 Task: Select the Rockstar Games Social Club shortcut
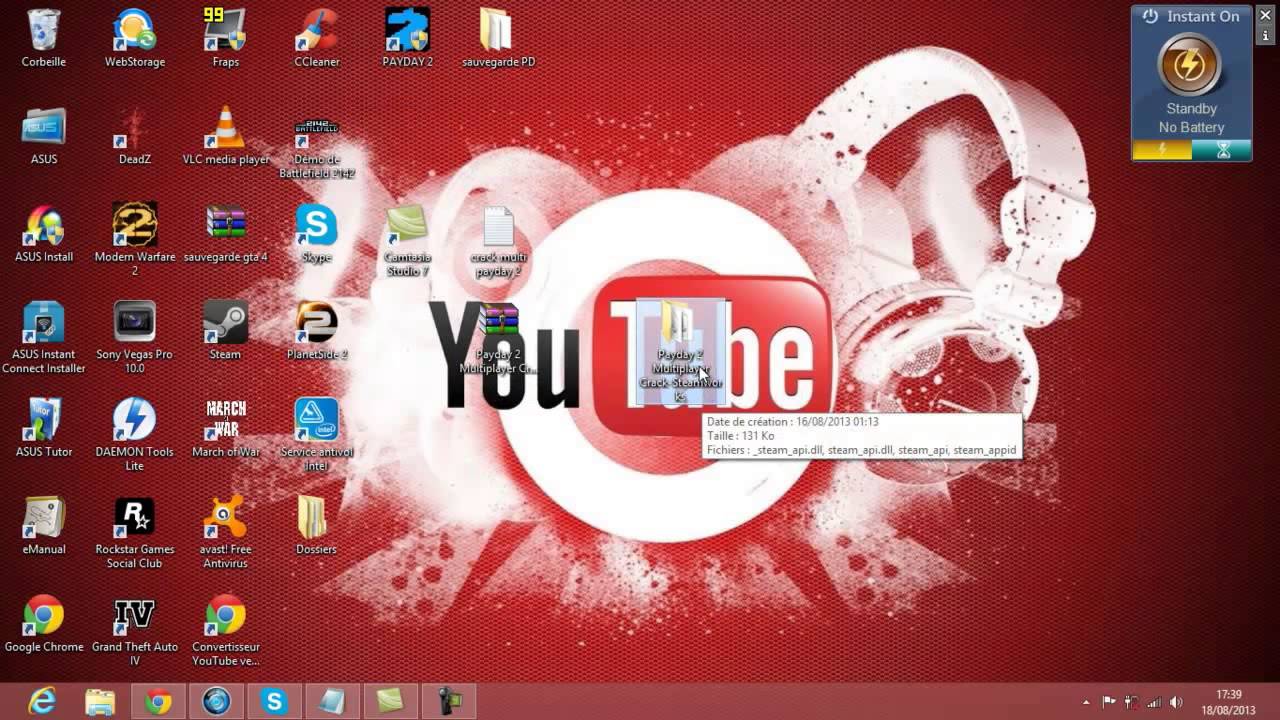pos(135,533)
